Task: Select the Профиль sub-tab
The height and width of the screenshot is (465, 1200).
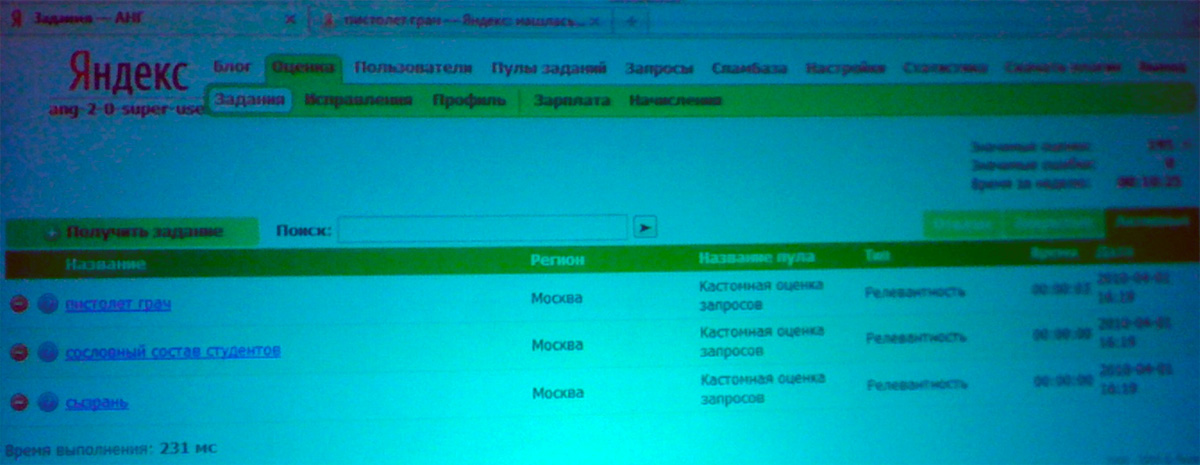Action: (469, 101)
